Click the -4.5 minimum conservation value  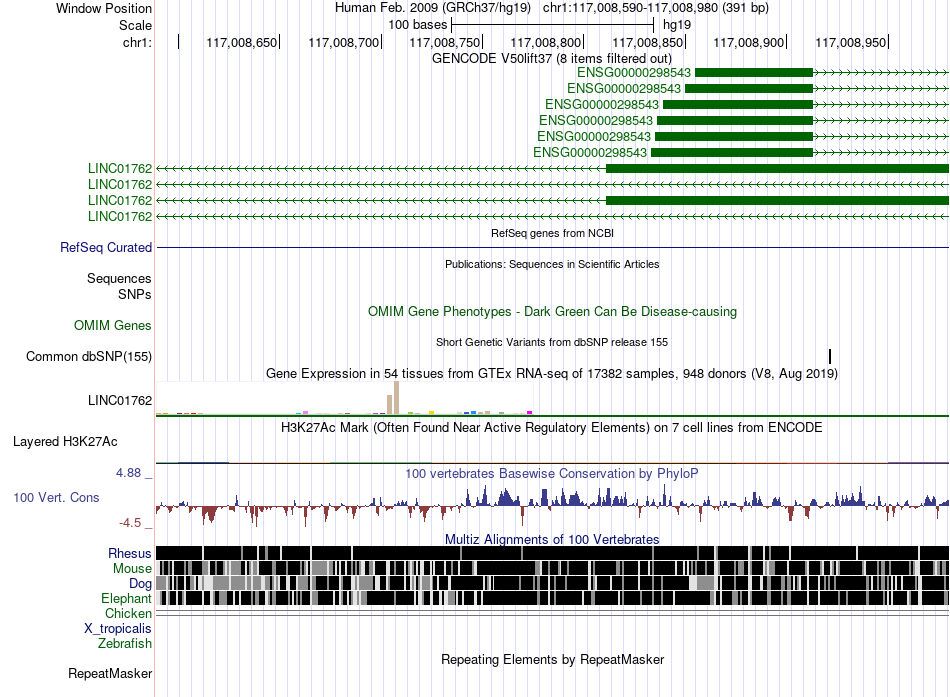130,522
